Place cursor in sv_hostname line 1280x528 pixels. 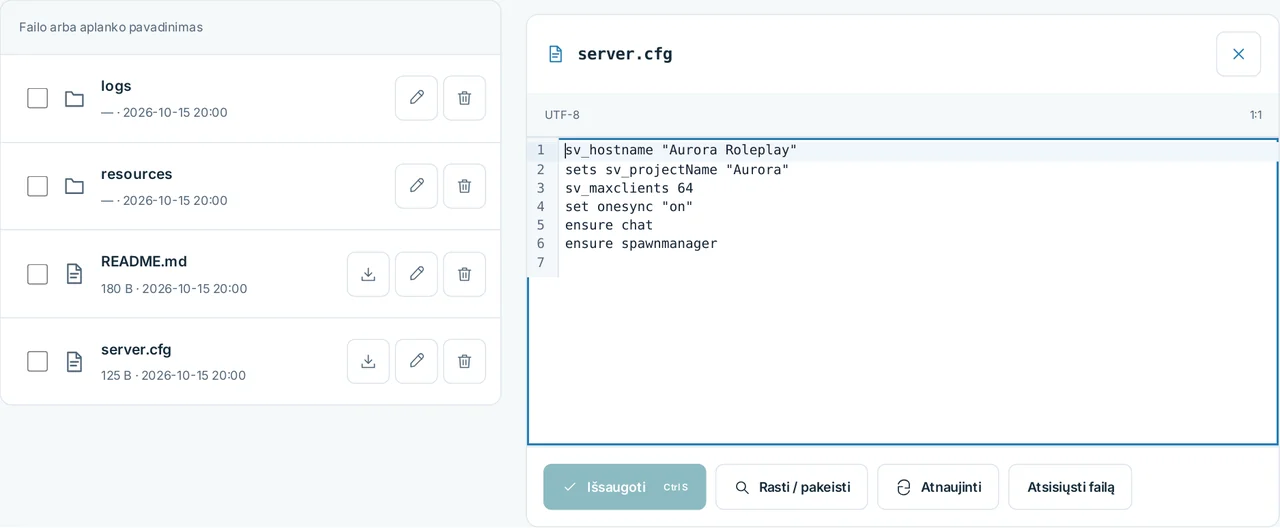click(918, 150)
